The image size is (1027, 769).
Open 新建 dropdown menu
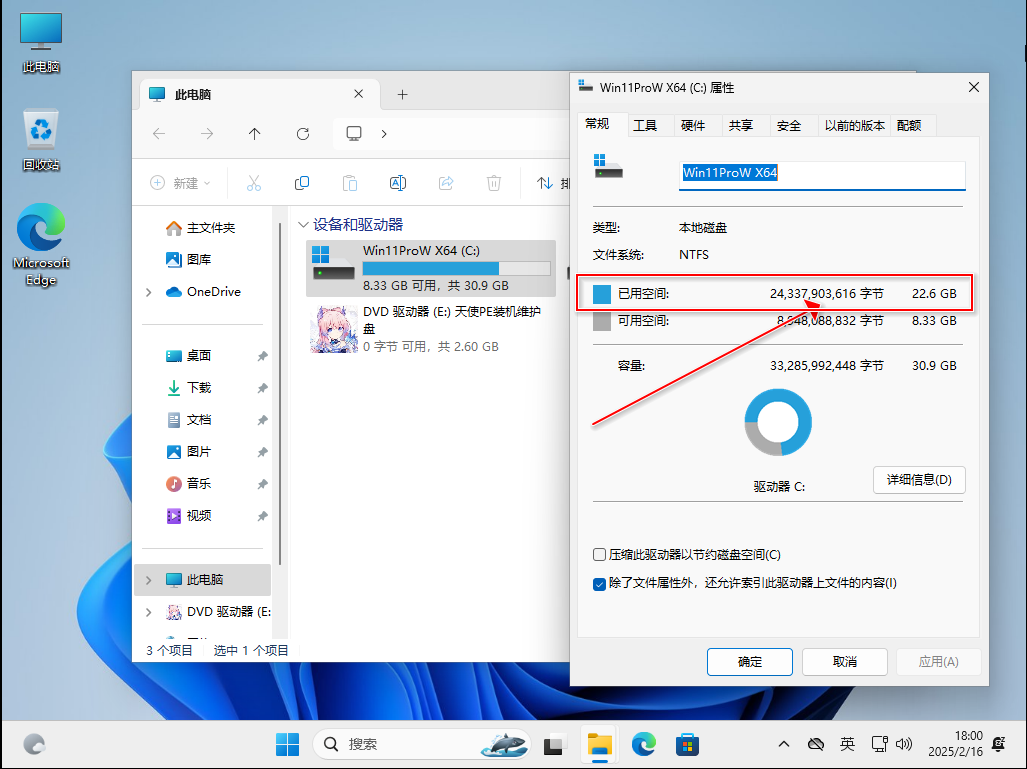[180, 183]
